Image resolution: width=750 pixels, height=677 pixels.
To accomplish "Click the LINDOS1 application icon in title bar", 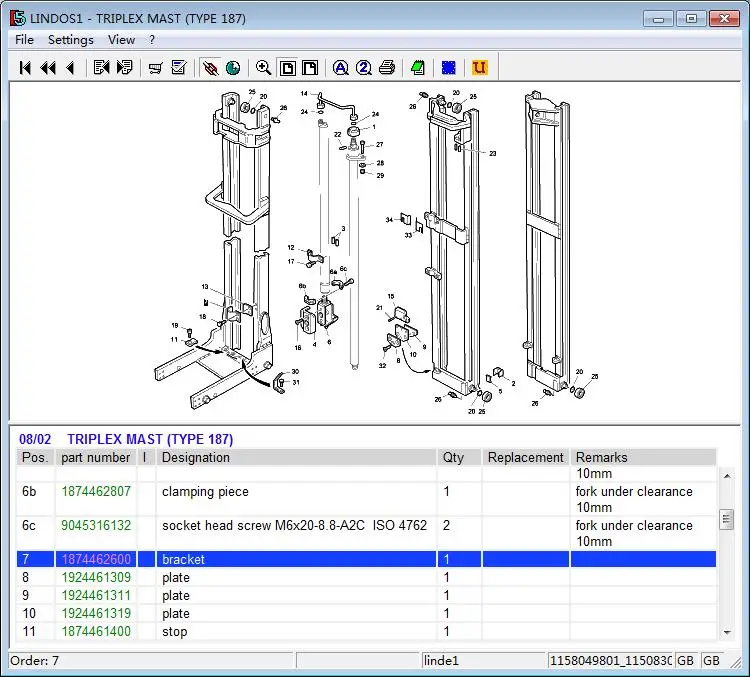I will 17,18.
